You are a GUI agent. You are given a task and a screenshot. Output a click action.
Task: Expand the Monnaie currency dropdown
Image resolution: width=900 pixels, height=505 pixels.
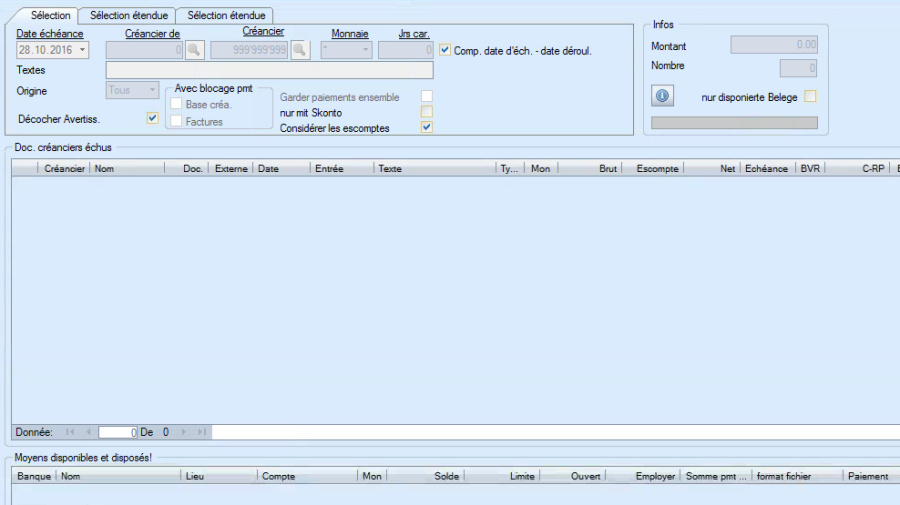(365, 50)
